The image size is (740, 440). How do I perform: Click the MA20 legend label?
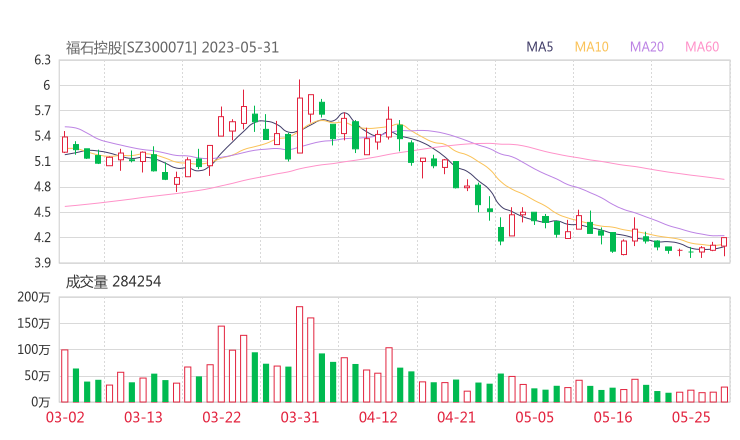click(x=647, y=47)
